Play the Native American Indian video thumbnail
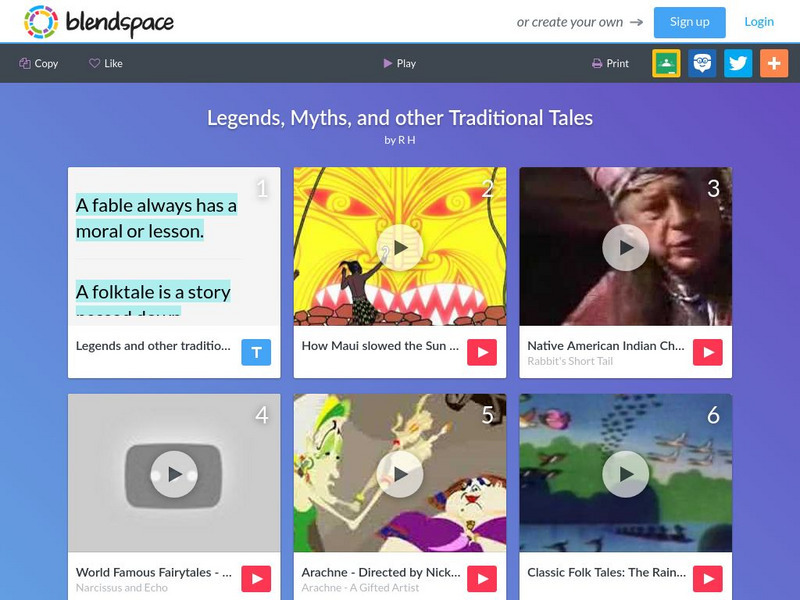 coord(626,247)
